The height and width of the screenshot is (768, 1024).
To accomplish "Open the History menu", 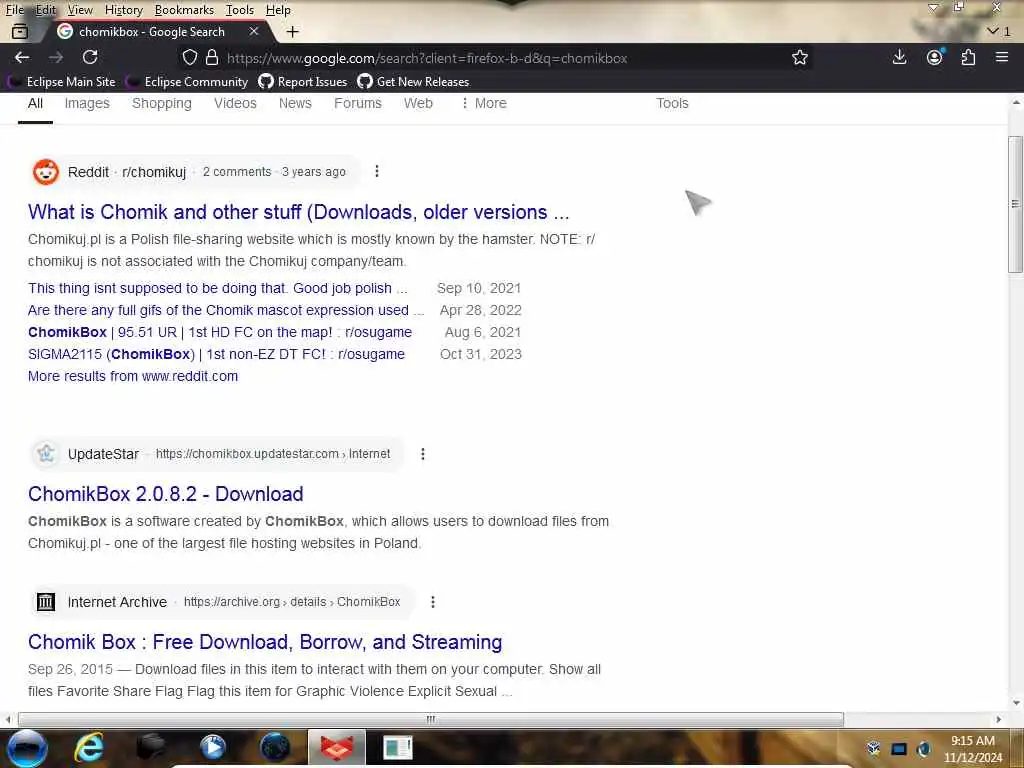I will [123, 10].
